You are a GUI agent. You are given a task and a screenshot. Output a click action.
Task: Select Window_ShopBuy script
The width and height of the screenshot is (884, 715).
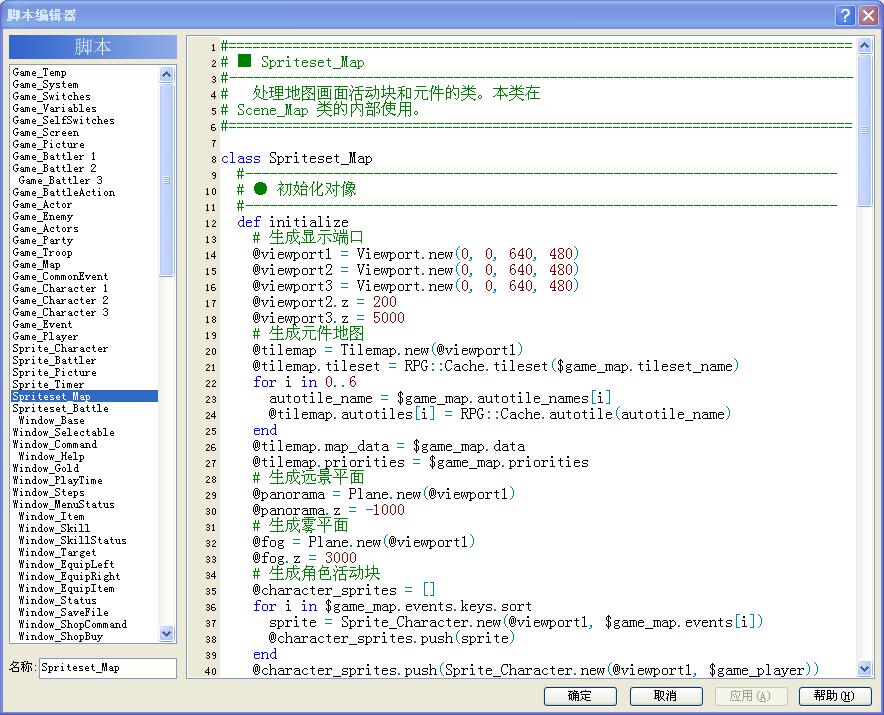pos(60,636)
